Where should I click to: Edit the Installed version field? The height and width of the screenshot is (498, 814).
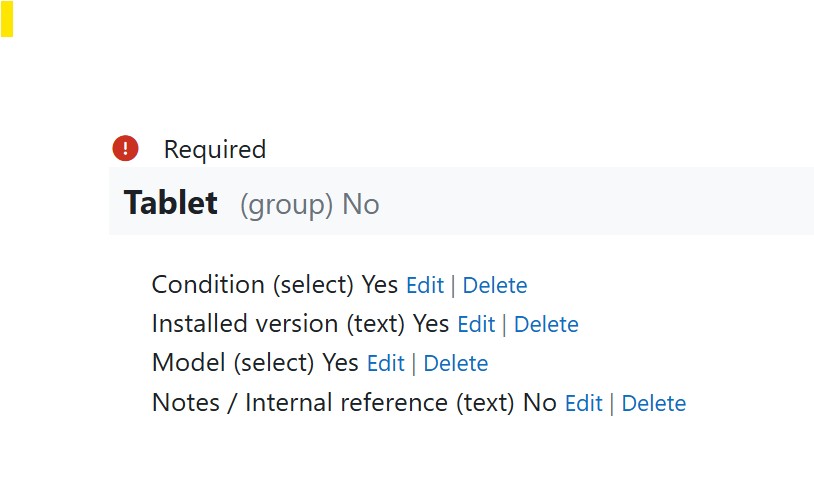[x=476, y=324]
